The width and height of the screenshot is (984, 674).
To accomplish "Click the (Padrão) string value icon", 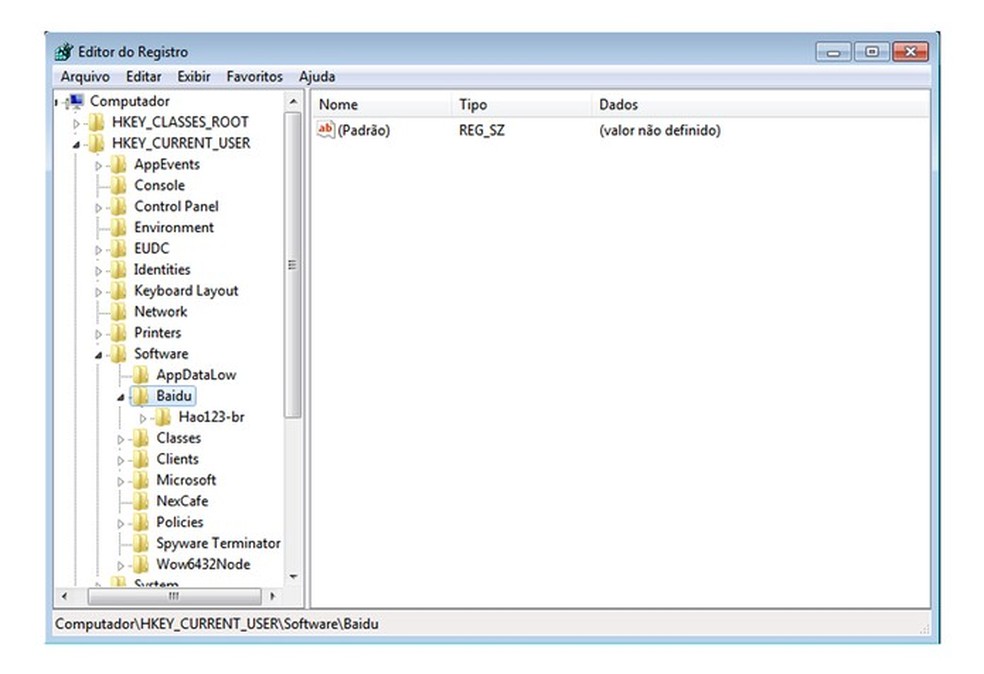I will click(x=326, y=130).
